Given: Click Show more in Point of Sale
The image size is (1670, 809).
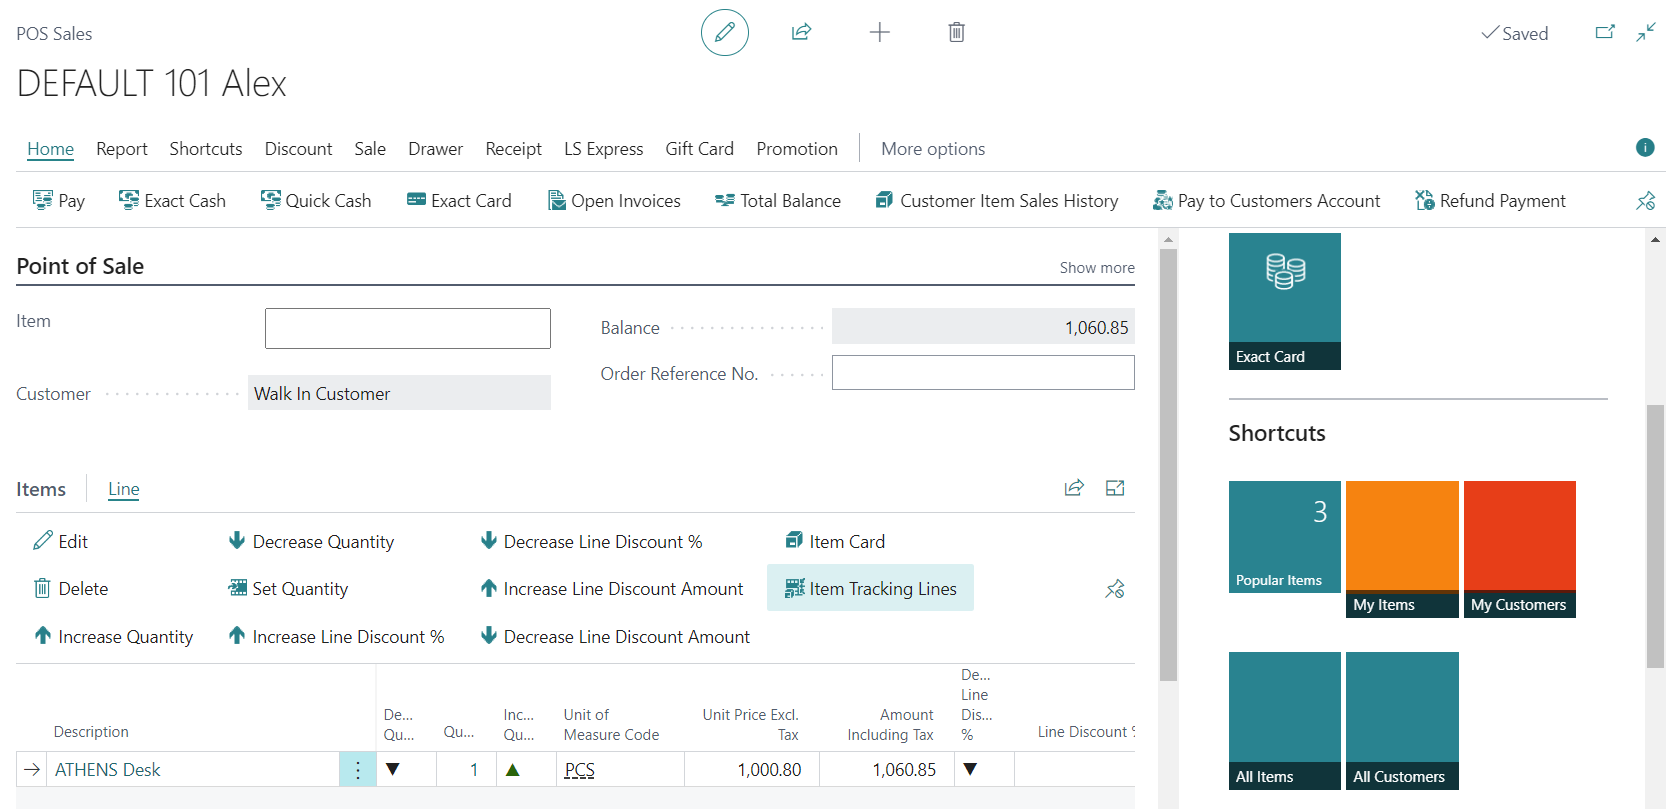Looking at the screenshot, I should 1096,268.
